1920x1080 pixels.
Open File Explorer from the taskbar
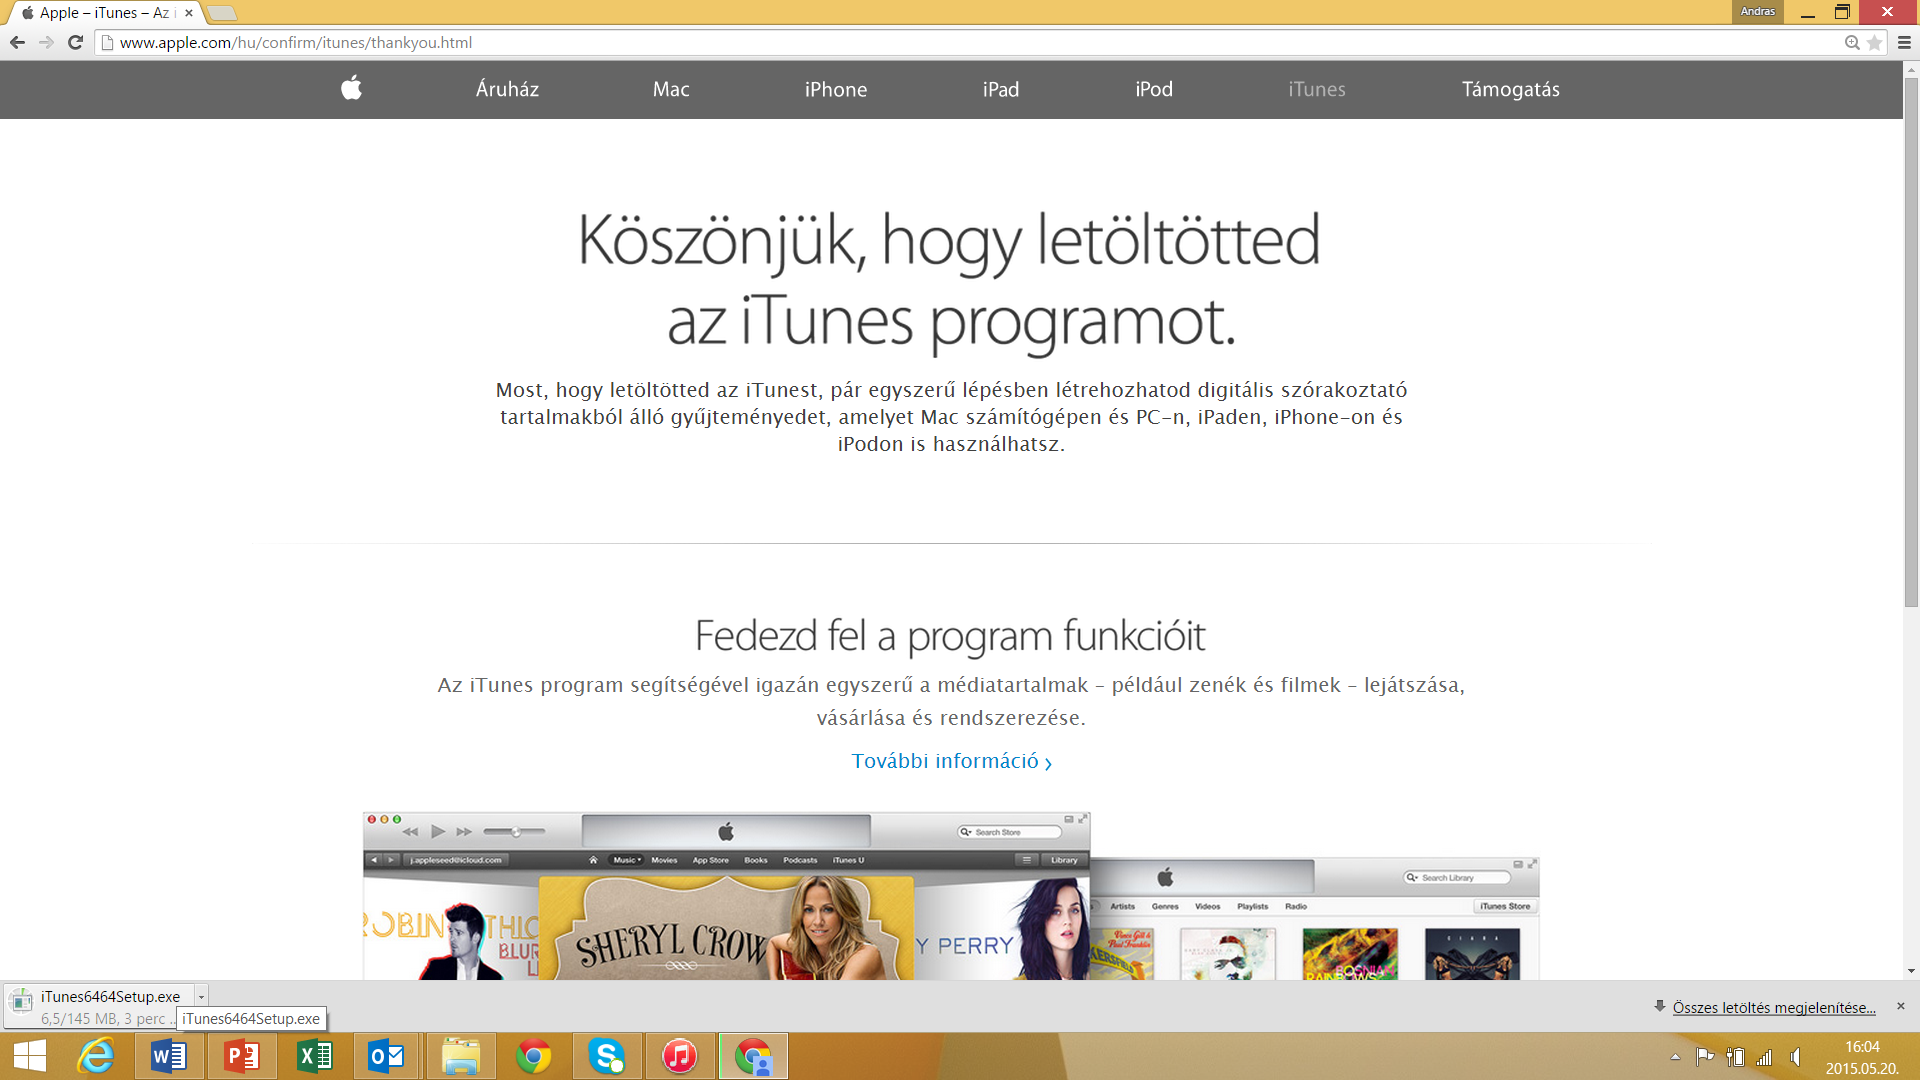pyautogui.click(x=461, y=1056)
